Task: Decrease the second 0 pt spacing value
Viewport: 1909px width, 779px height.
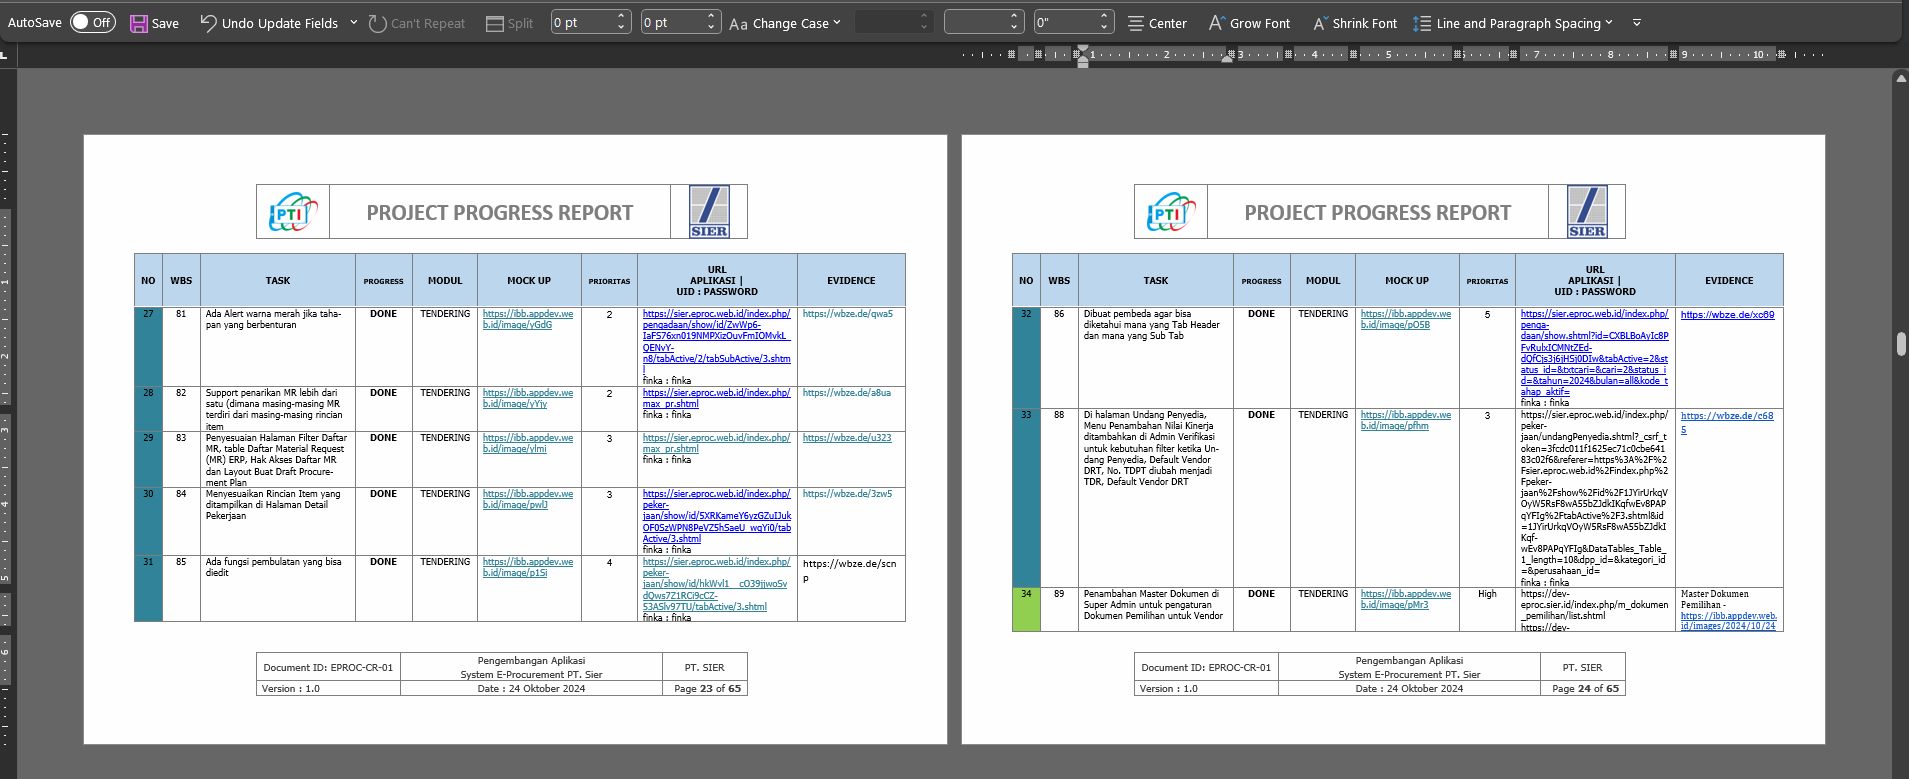Action: [711, 28]
